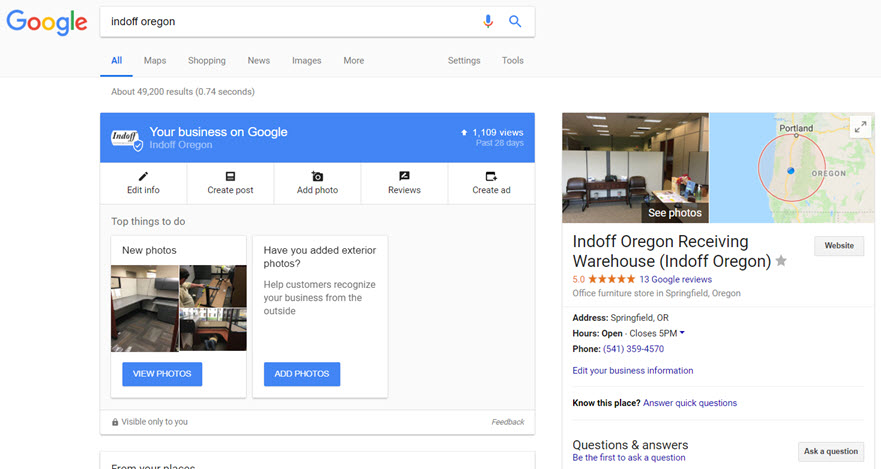Open the See photos office thumbnail
This screenshot has height=469, width=881.
click(x=635, y=167)
